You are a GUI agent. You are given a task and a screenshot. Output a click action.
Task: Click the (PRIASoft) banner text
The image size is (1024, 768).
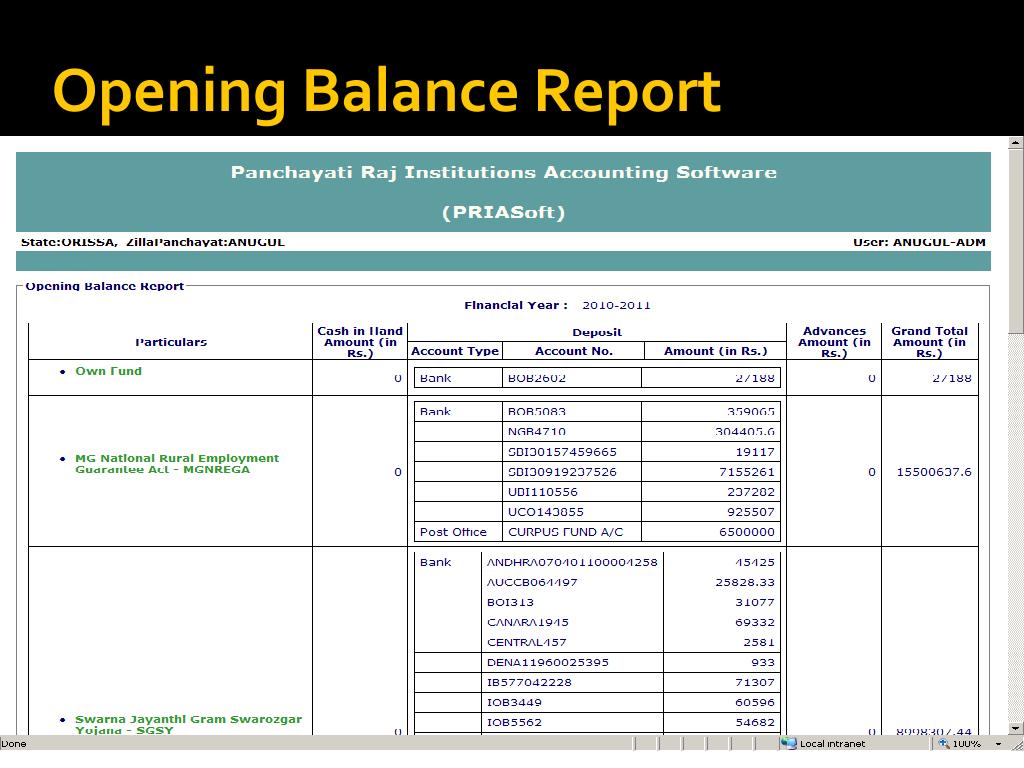[504, 212]
